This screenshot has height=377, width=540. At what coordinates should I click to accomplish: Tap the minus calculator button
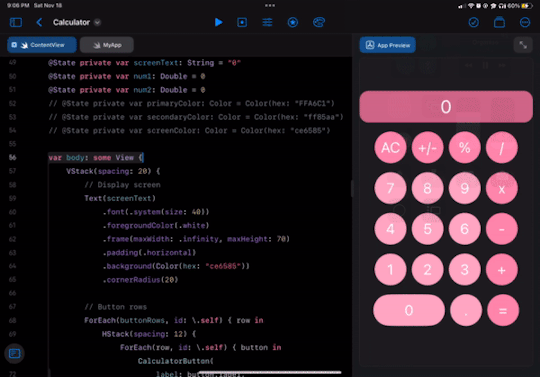[x=502, y=229]
